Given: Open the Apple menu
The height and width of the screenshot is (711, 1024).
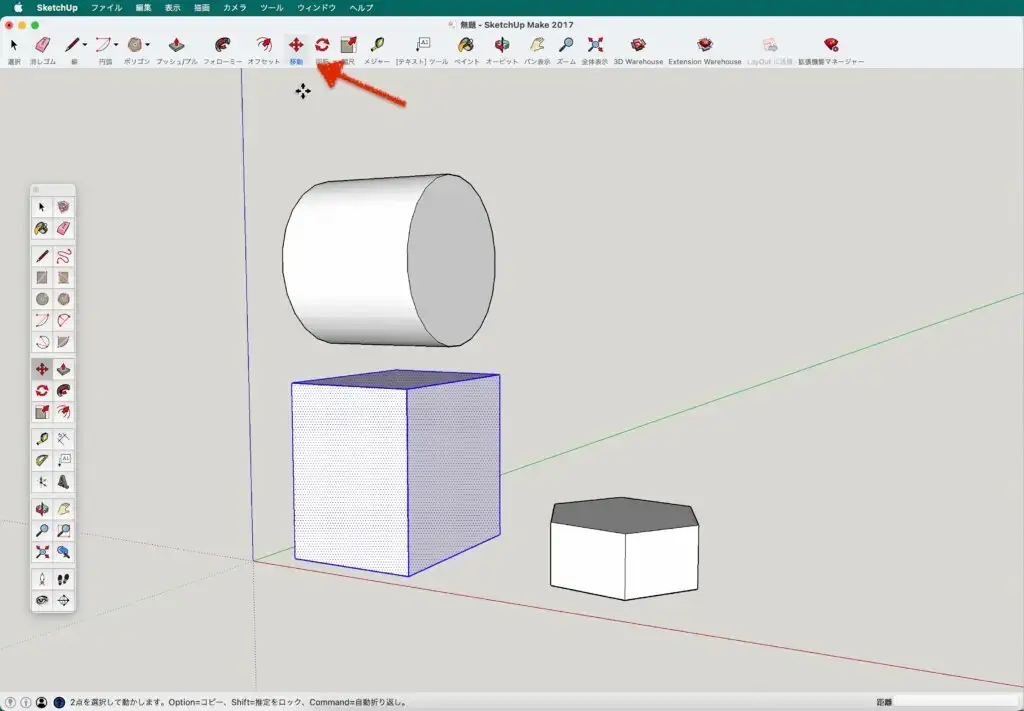Looking at the screenshot, I should click(18, 8).
